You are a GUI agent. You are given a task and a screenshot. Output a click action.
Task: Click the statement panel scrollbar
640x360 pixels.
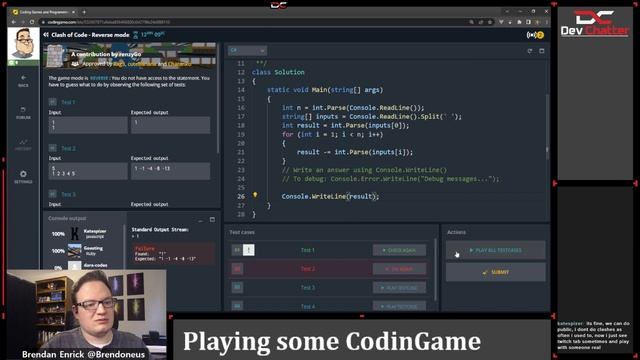tap(218, 98)
